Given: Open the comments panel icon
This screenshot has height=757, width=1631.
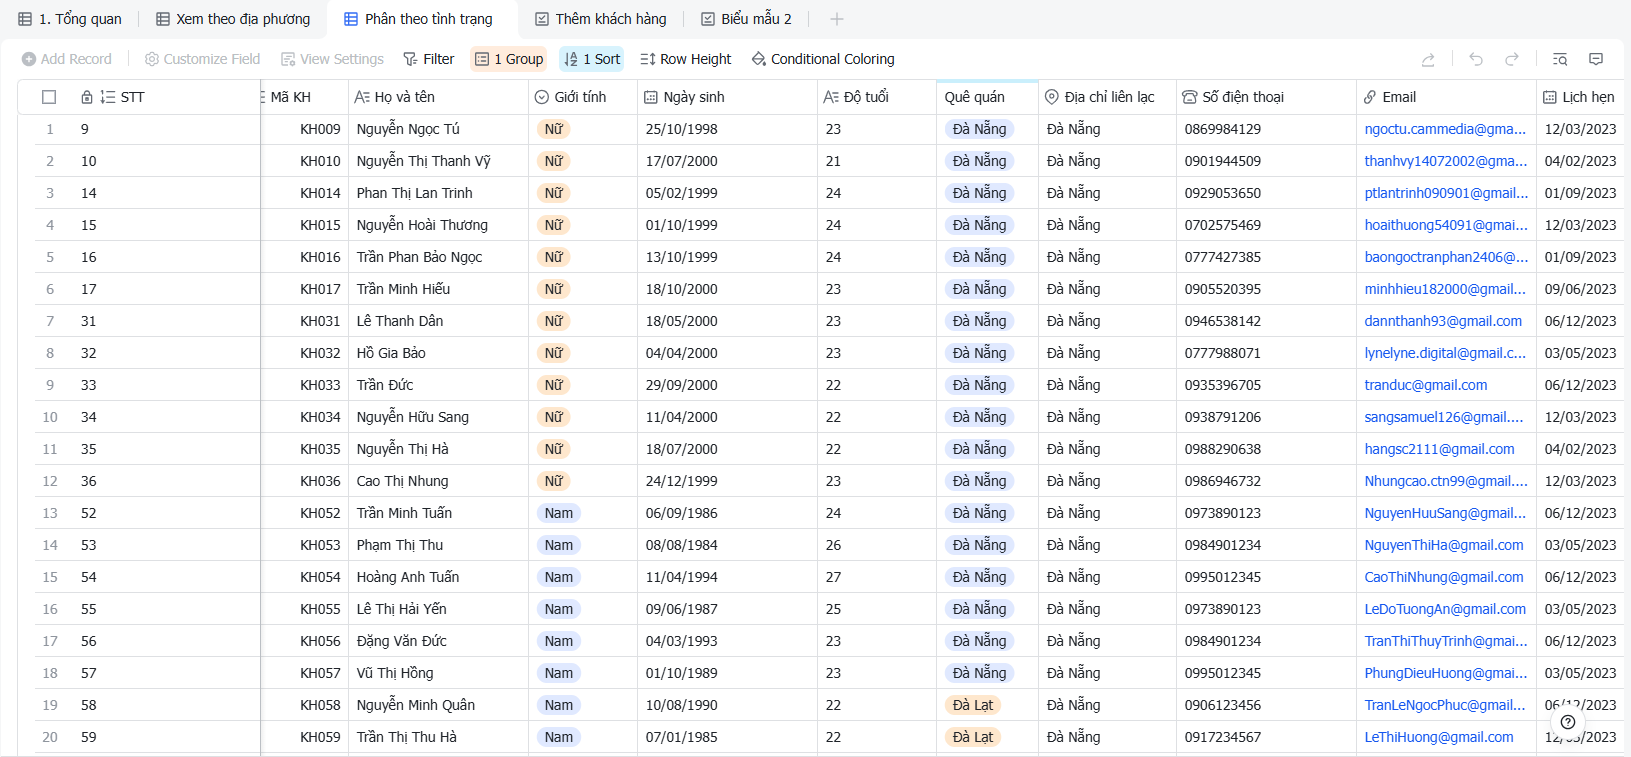Looking at the screenshot, I should (x=1596, y=60).
